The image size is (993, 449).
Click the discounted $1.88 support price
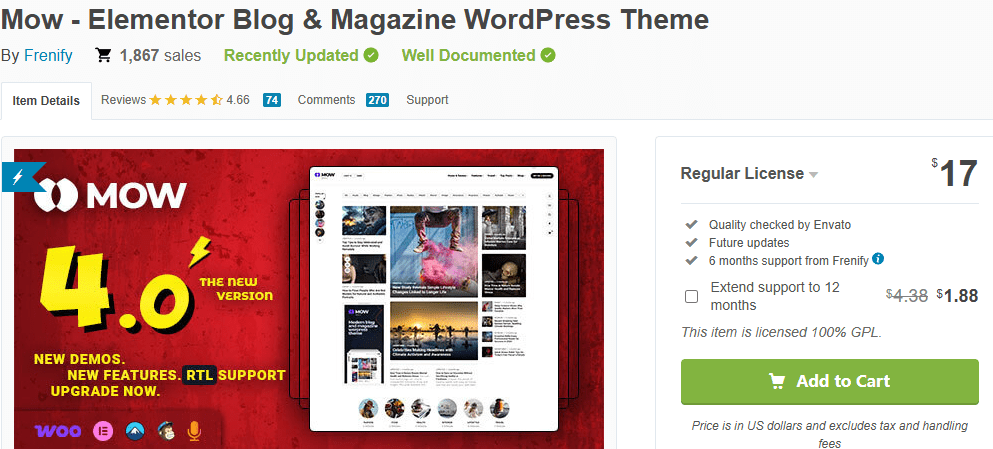pos(957,296)
